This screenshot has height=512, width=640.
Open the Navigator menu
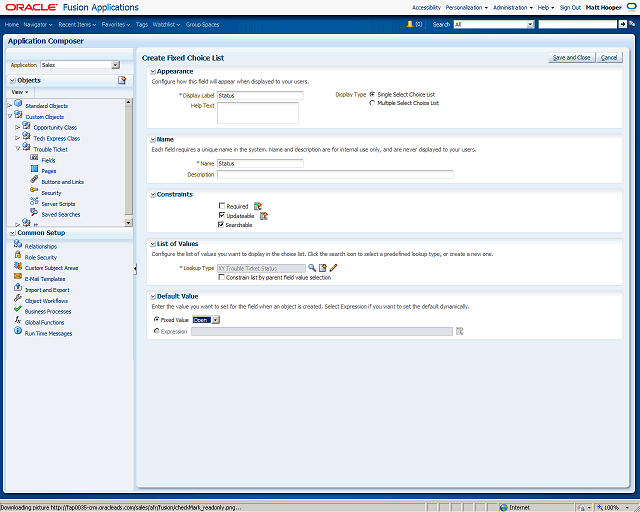click(38, 24)
